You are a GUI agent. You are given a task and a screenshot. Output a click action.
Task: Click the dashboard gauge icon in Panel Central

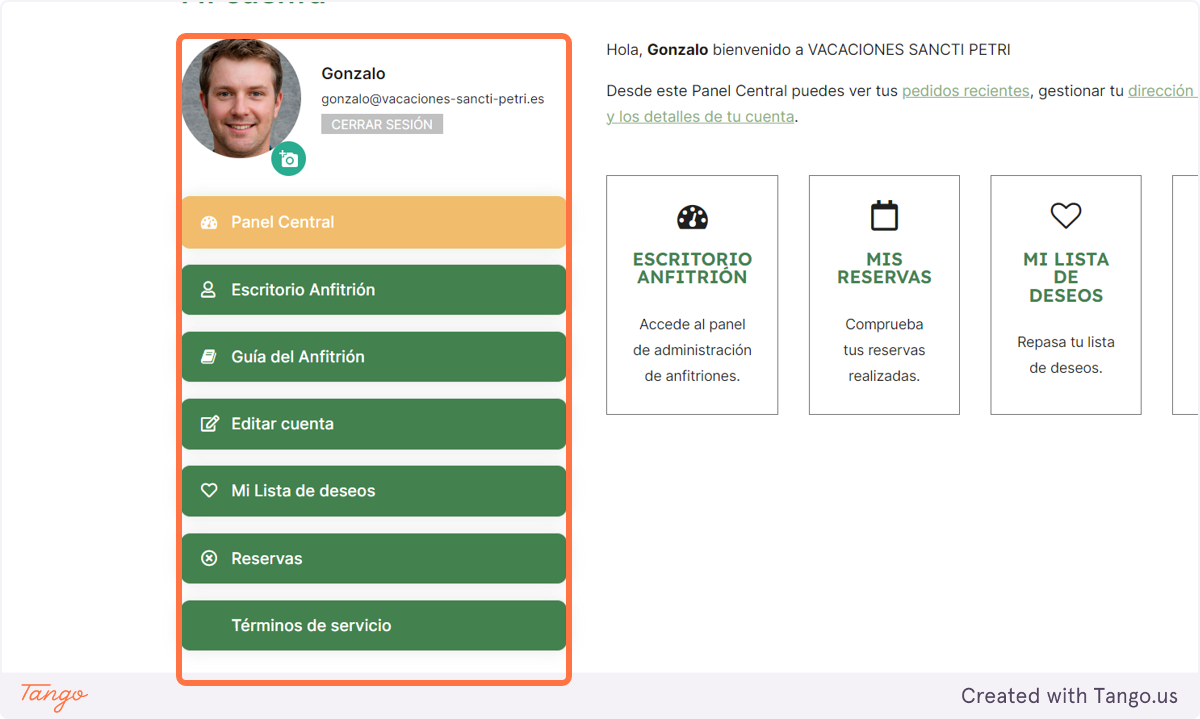209,222
